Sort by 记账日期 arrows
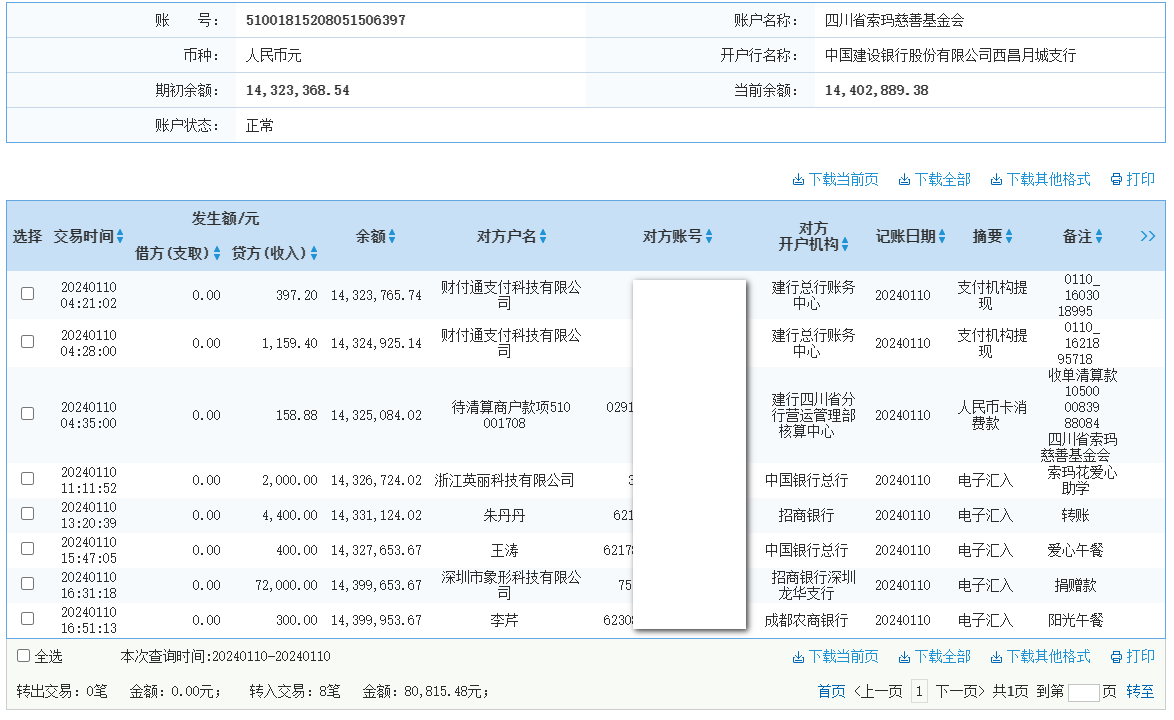Viewport: 1174px width, 720px height. coord(942,237)
